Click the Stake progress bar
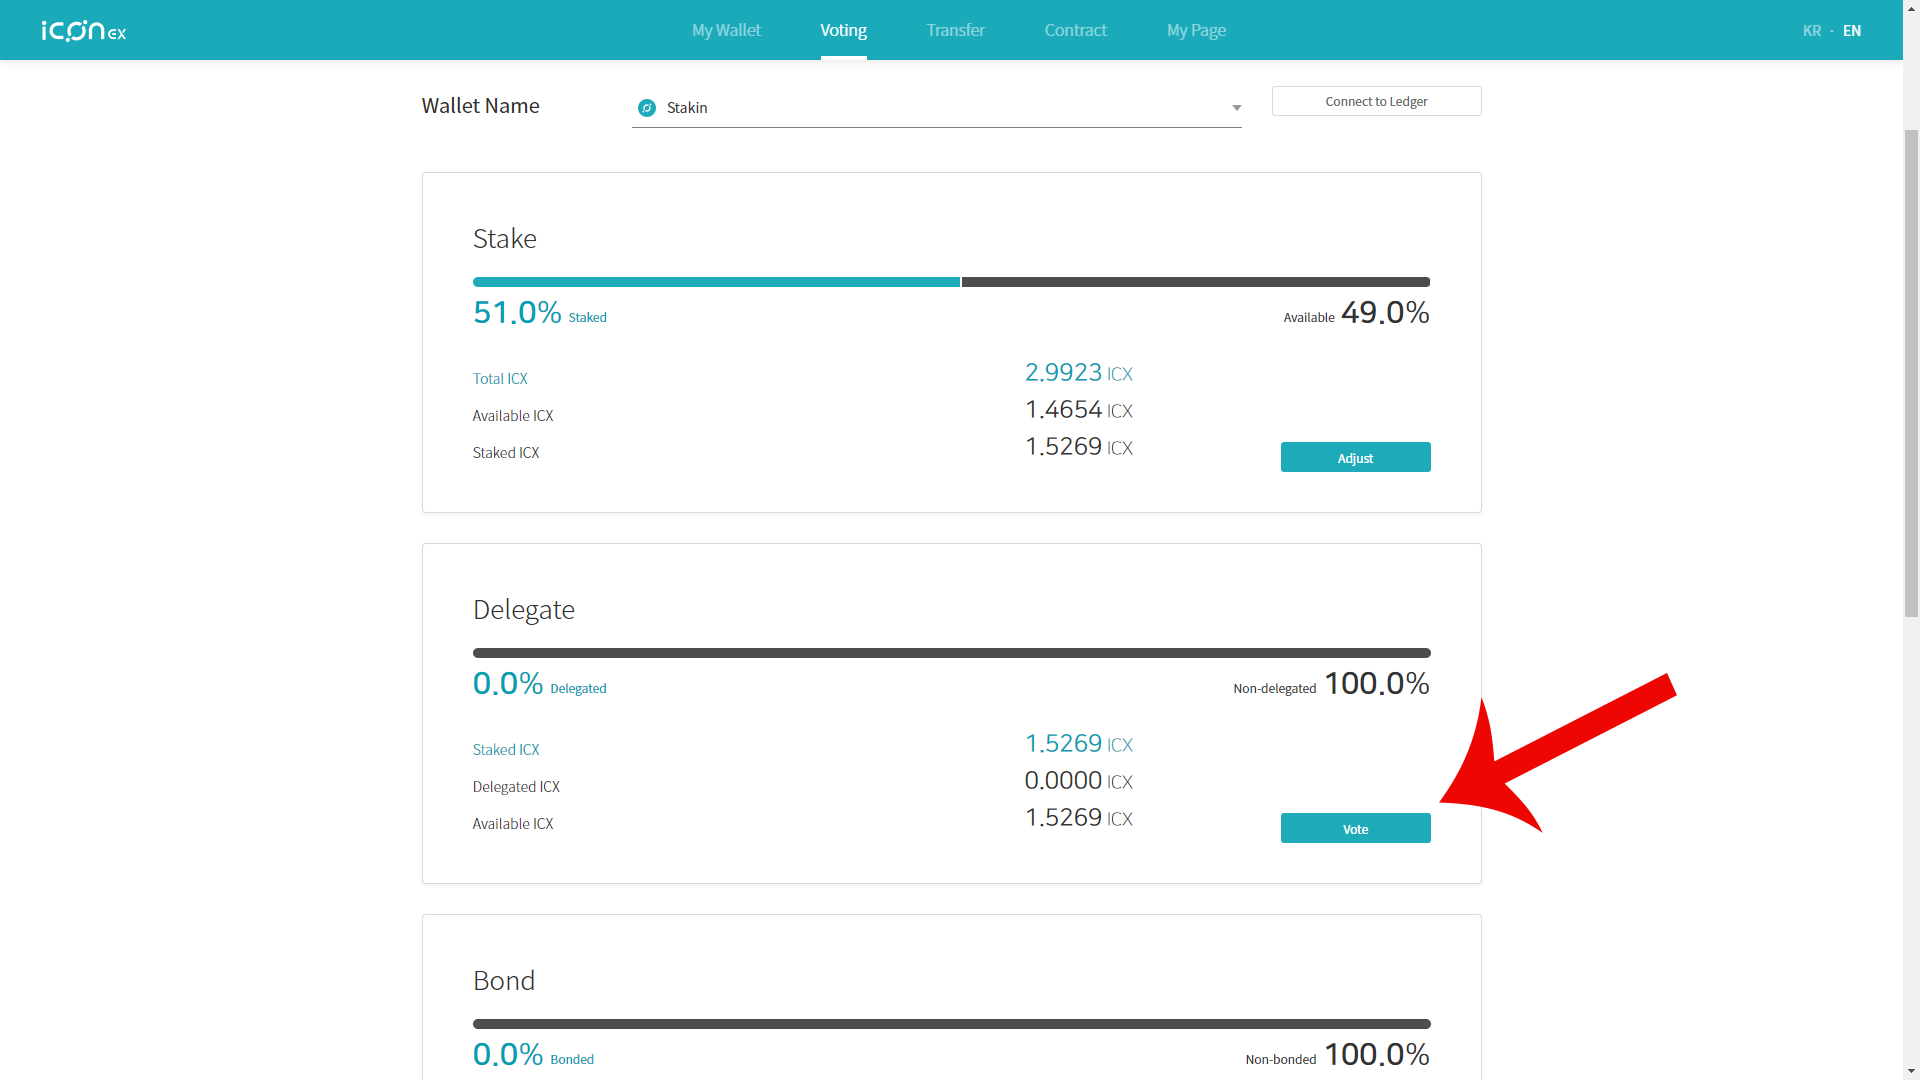 [950, 282]
